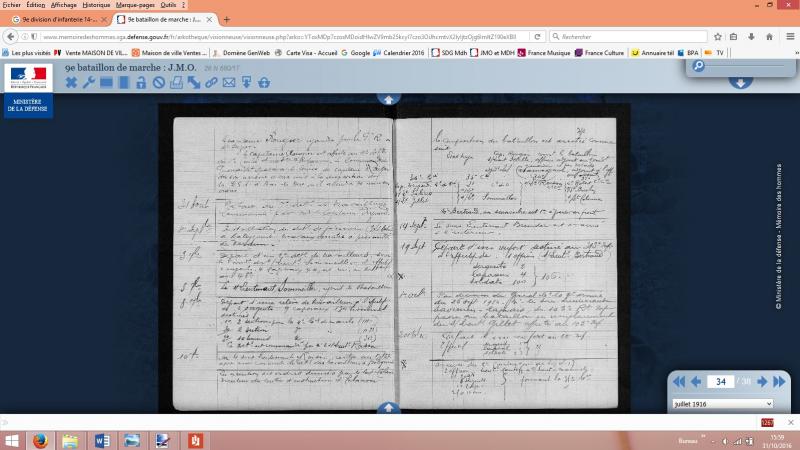Open Firefox downloads arrow icon
The height and width of the screenshot is (450, 800).
coord(752,37)
